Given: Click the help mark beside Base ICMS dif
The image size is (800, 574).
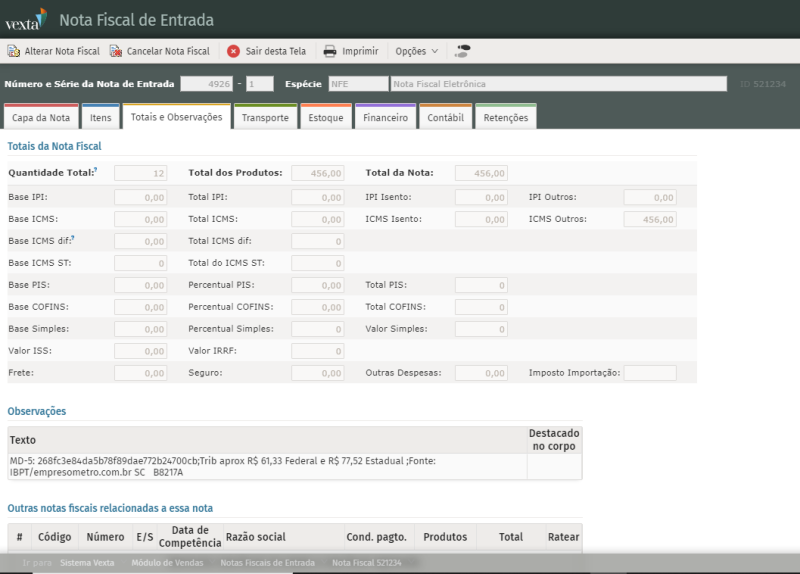Looking at the screenshot, I should (73, 239).
